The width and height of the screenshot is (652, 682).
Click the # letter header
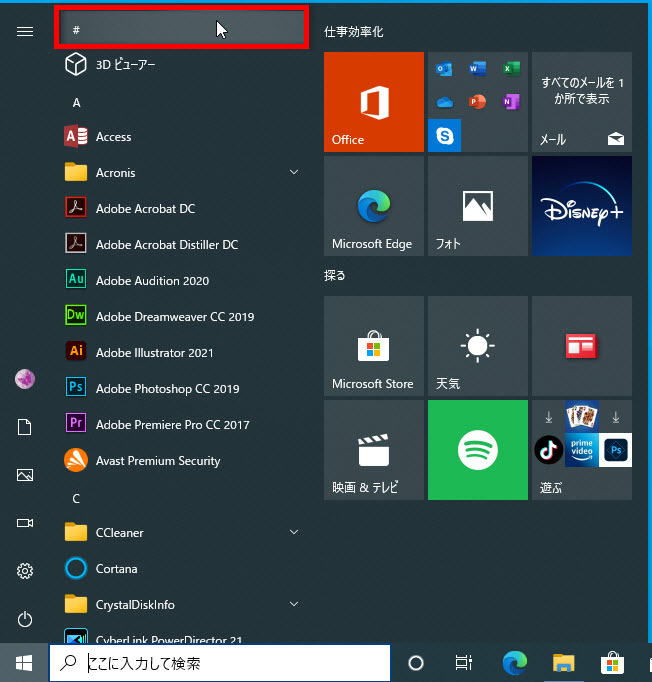point(180,29)
